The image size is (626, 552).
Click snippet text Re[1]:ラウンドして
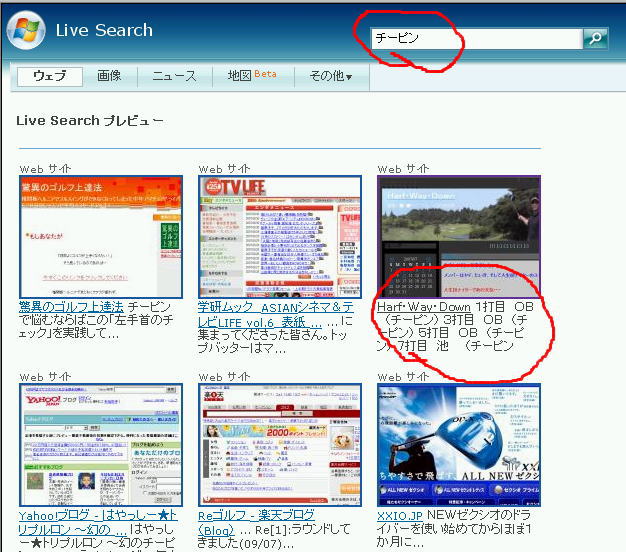pos(303,530)
